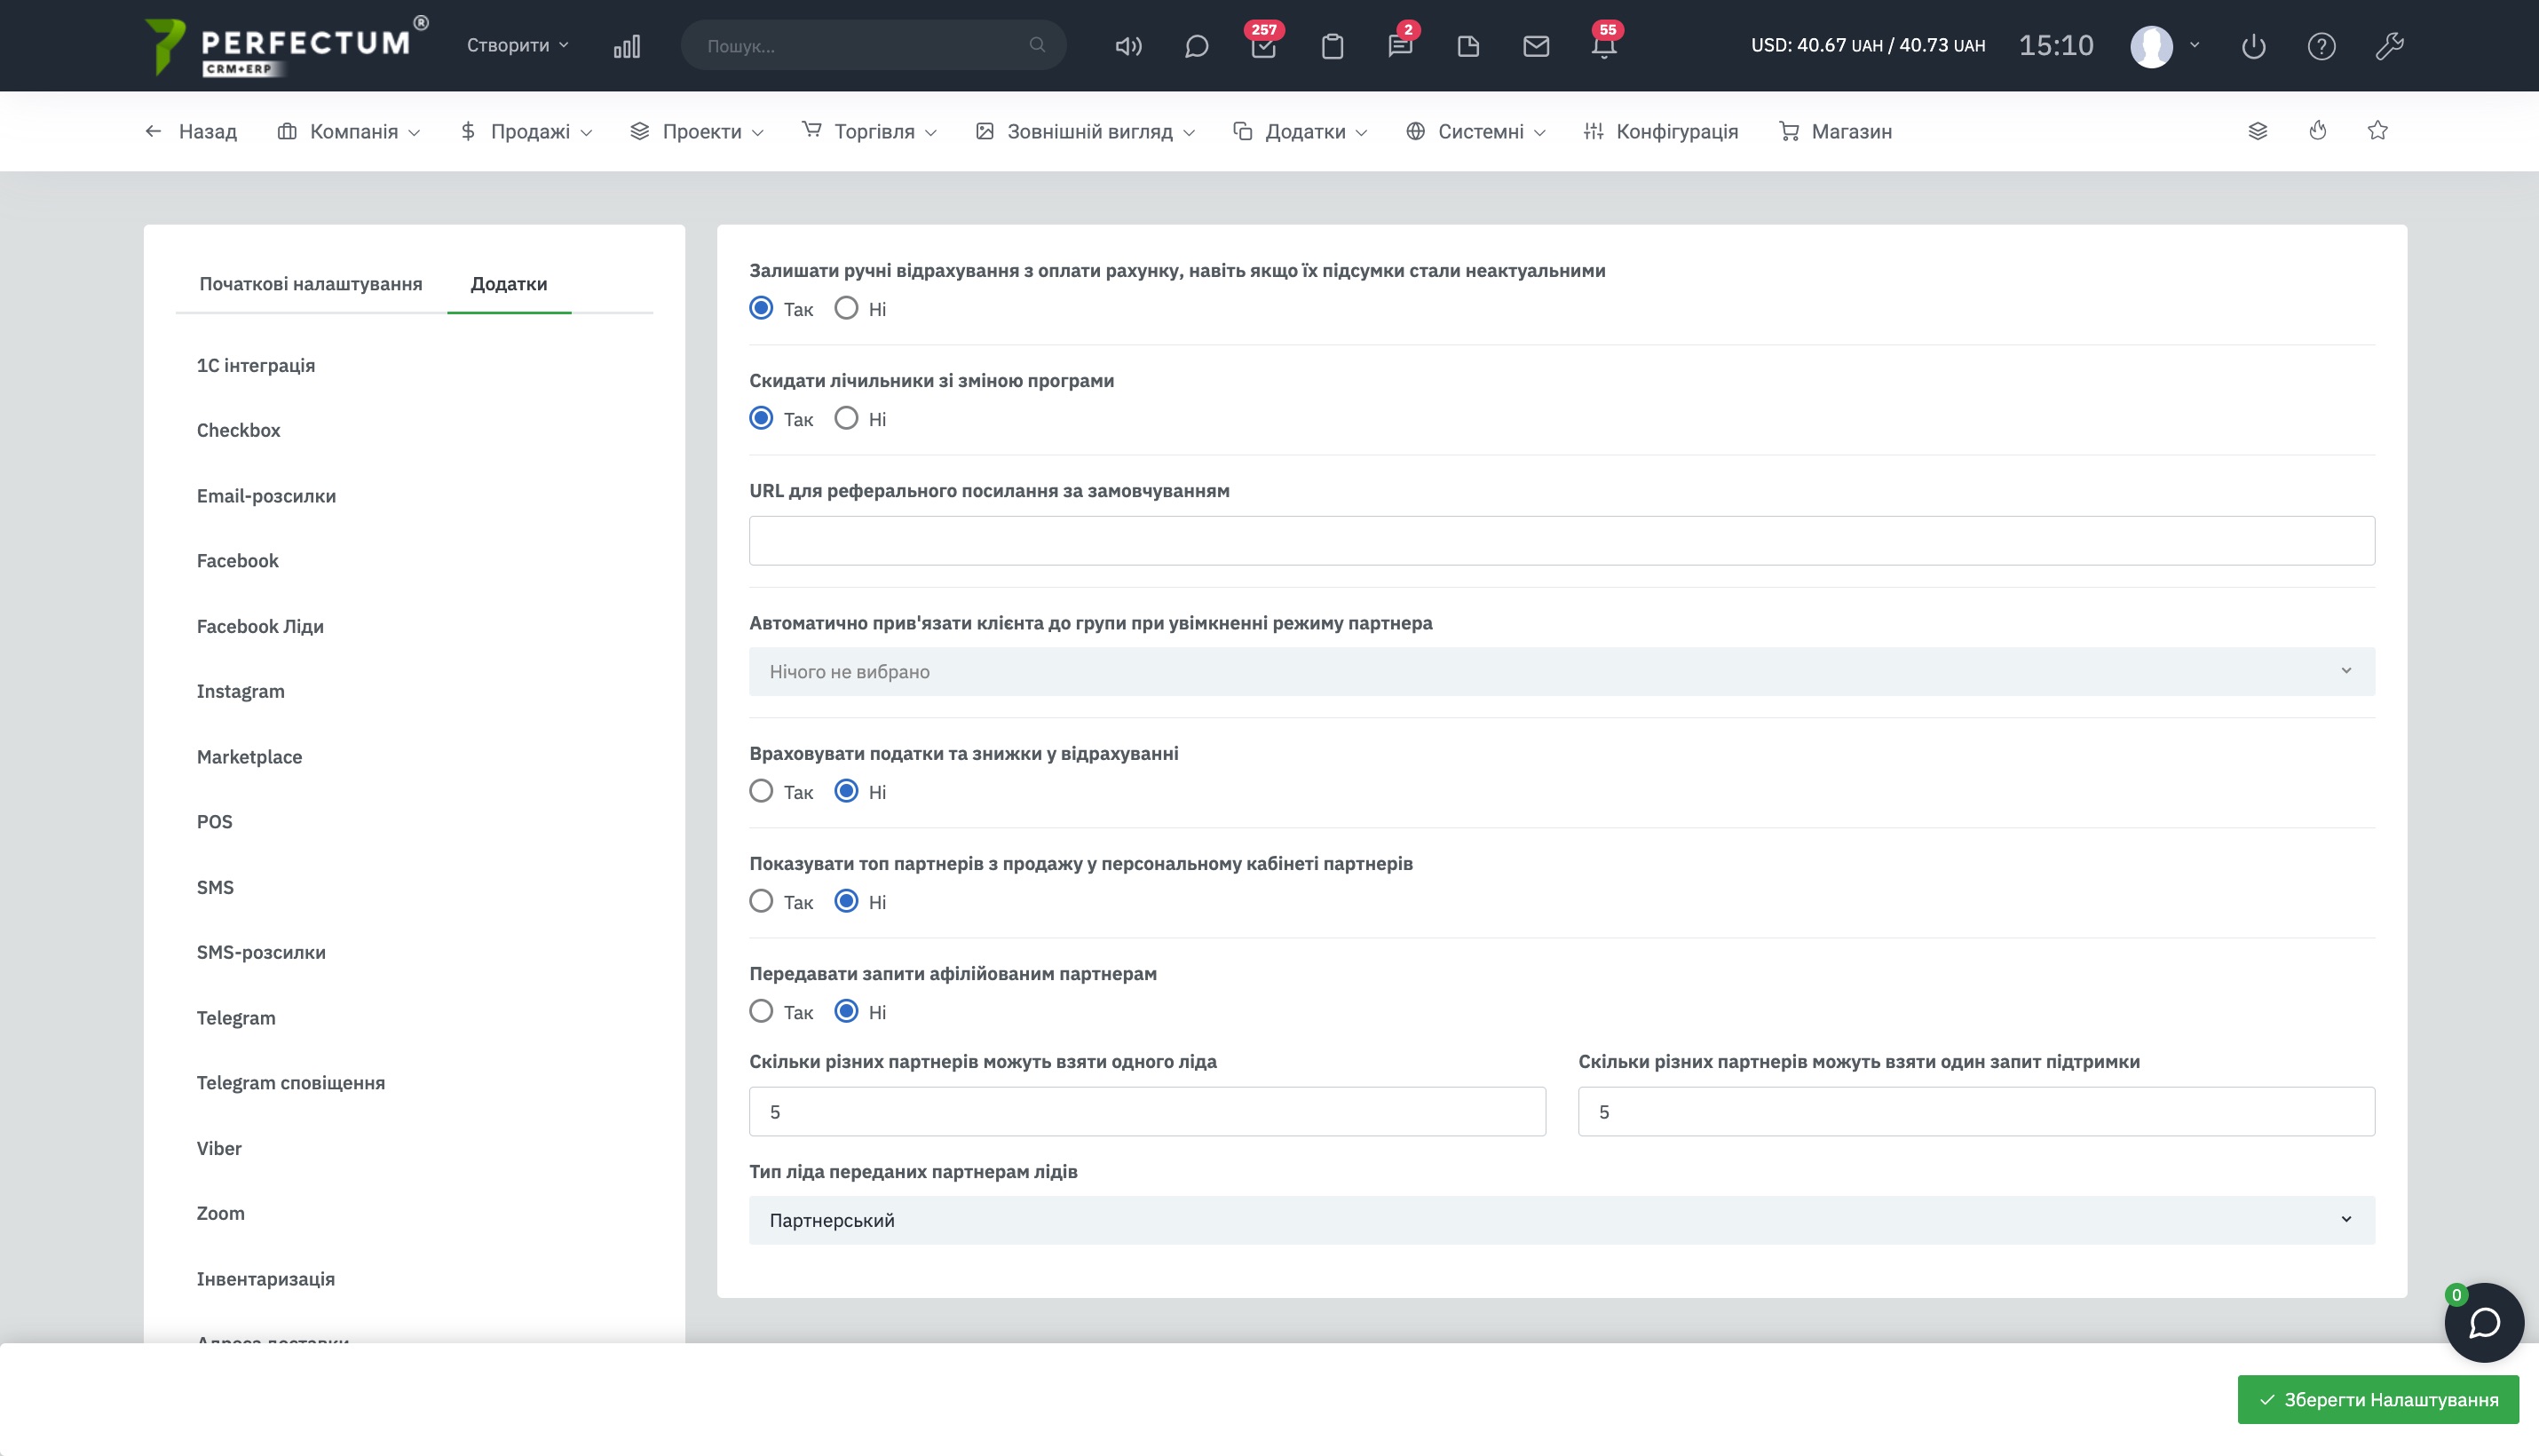The width and height of the screenshot is (2539, 1456).
Task: Click the statistics bar chart icon
Action: pyautogui.click(x=627, y=46)
